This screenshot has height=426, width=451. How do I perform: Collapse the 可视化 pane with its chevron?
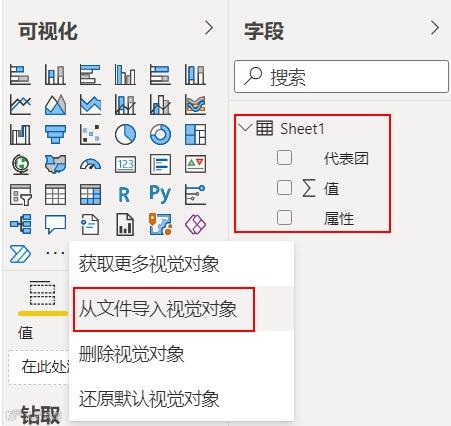pos(209,28)
